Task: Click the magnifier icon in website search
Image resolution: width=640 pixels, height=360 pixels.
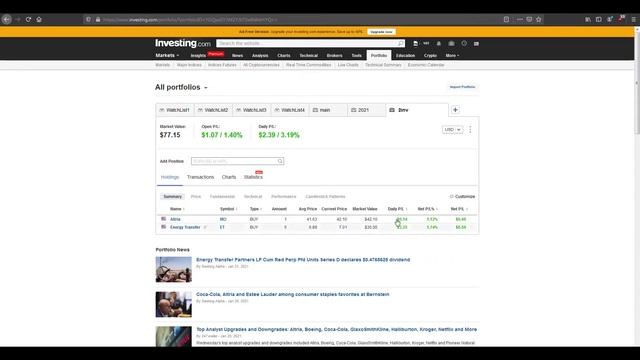Action: pos(400,43)
